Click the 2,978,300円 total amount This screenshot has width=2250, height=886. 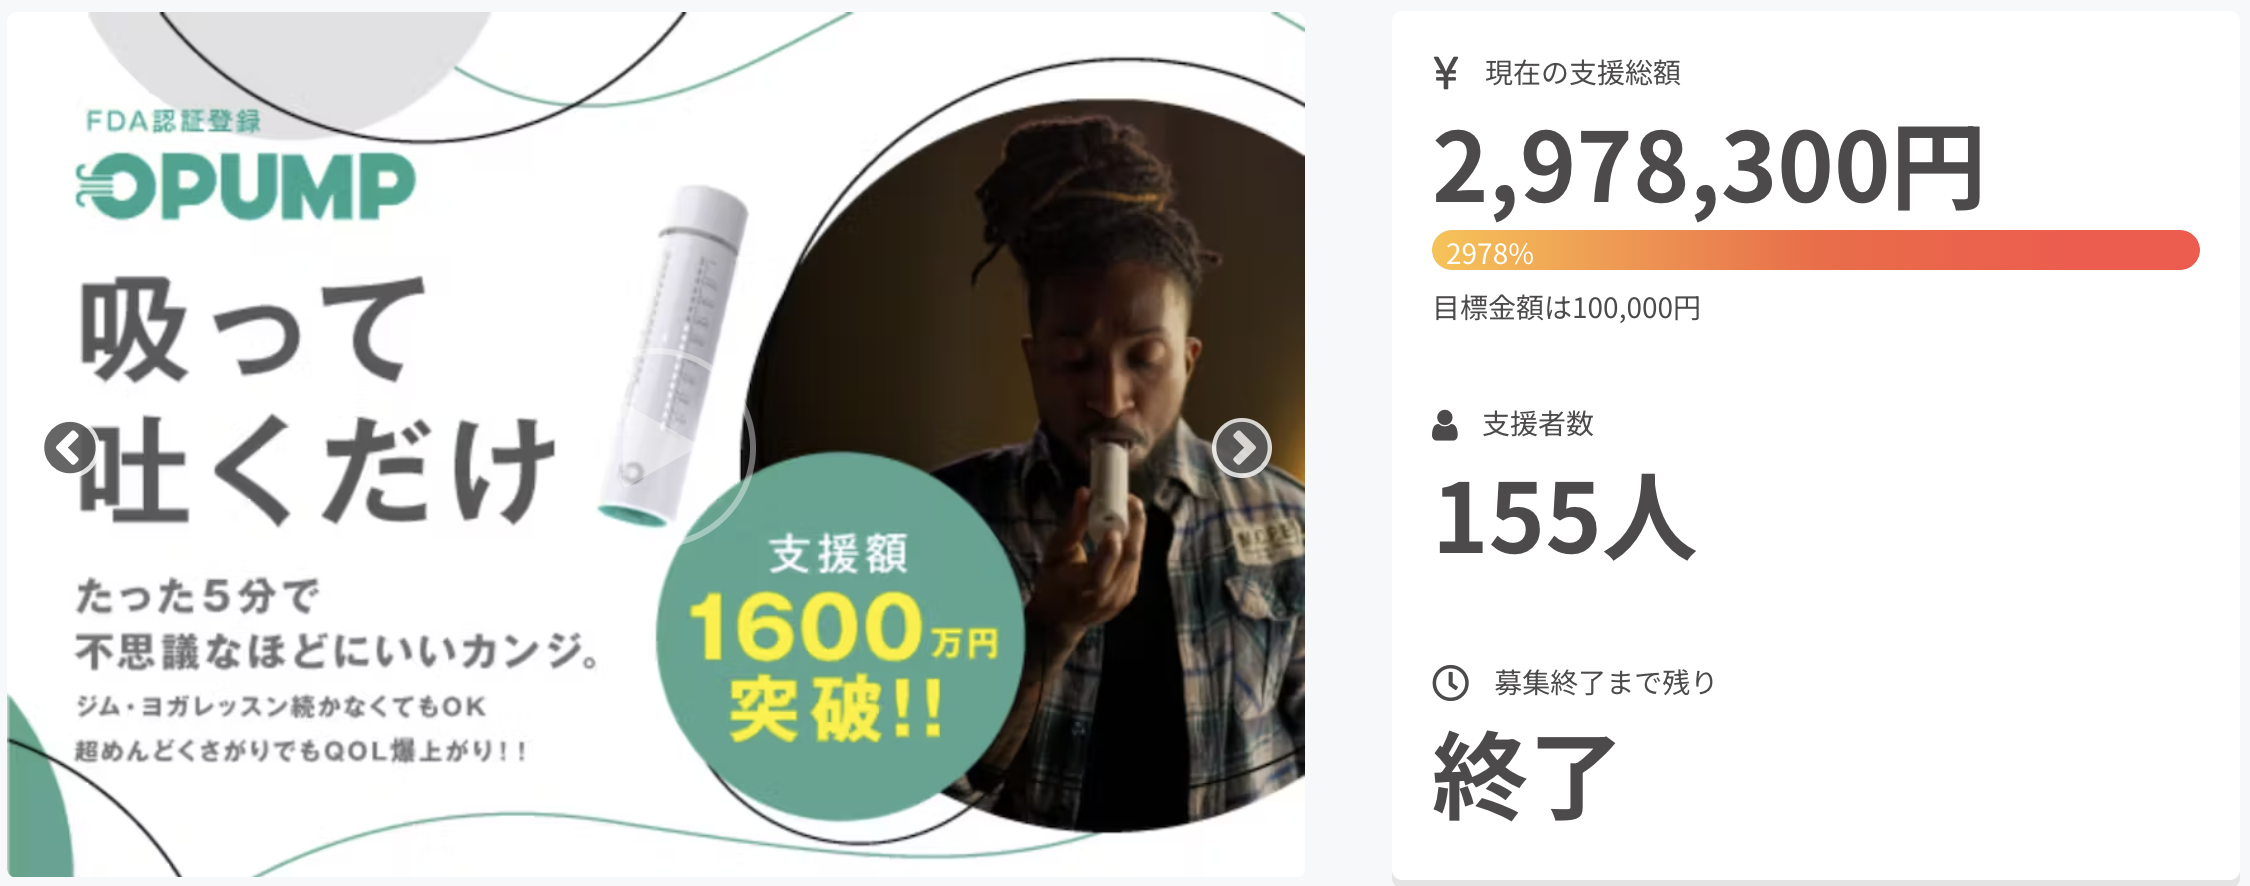(1708, 168)
